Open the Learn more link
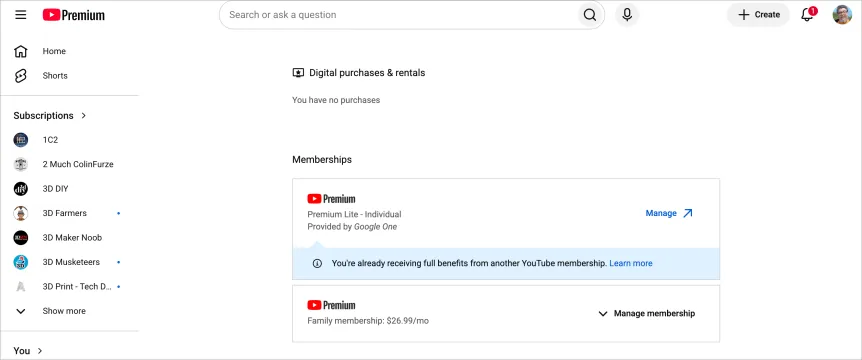The image size is (862, 360). point(631,263)
